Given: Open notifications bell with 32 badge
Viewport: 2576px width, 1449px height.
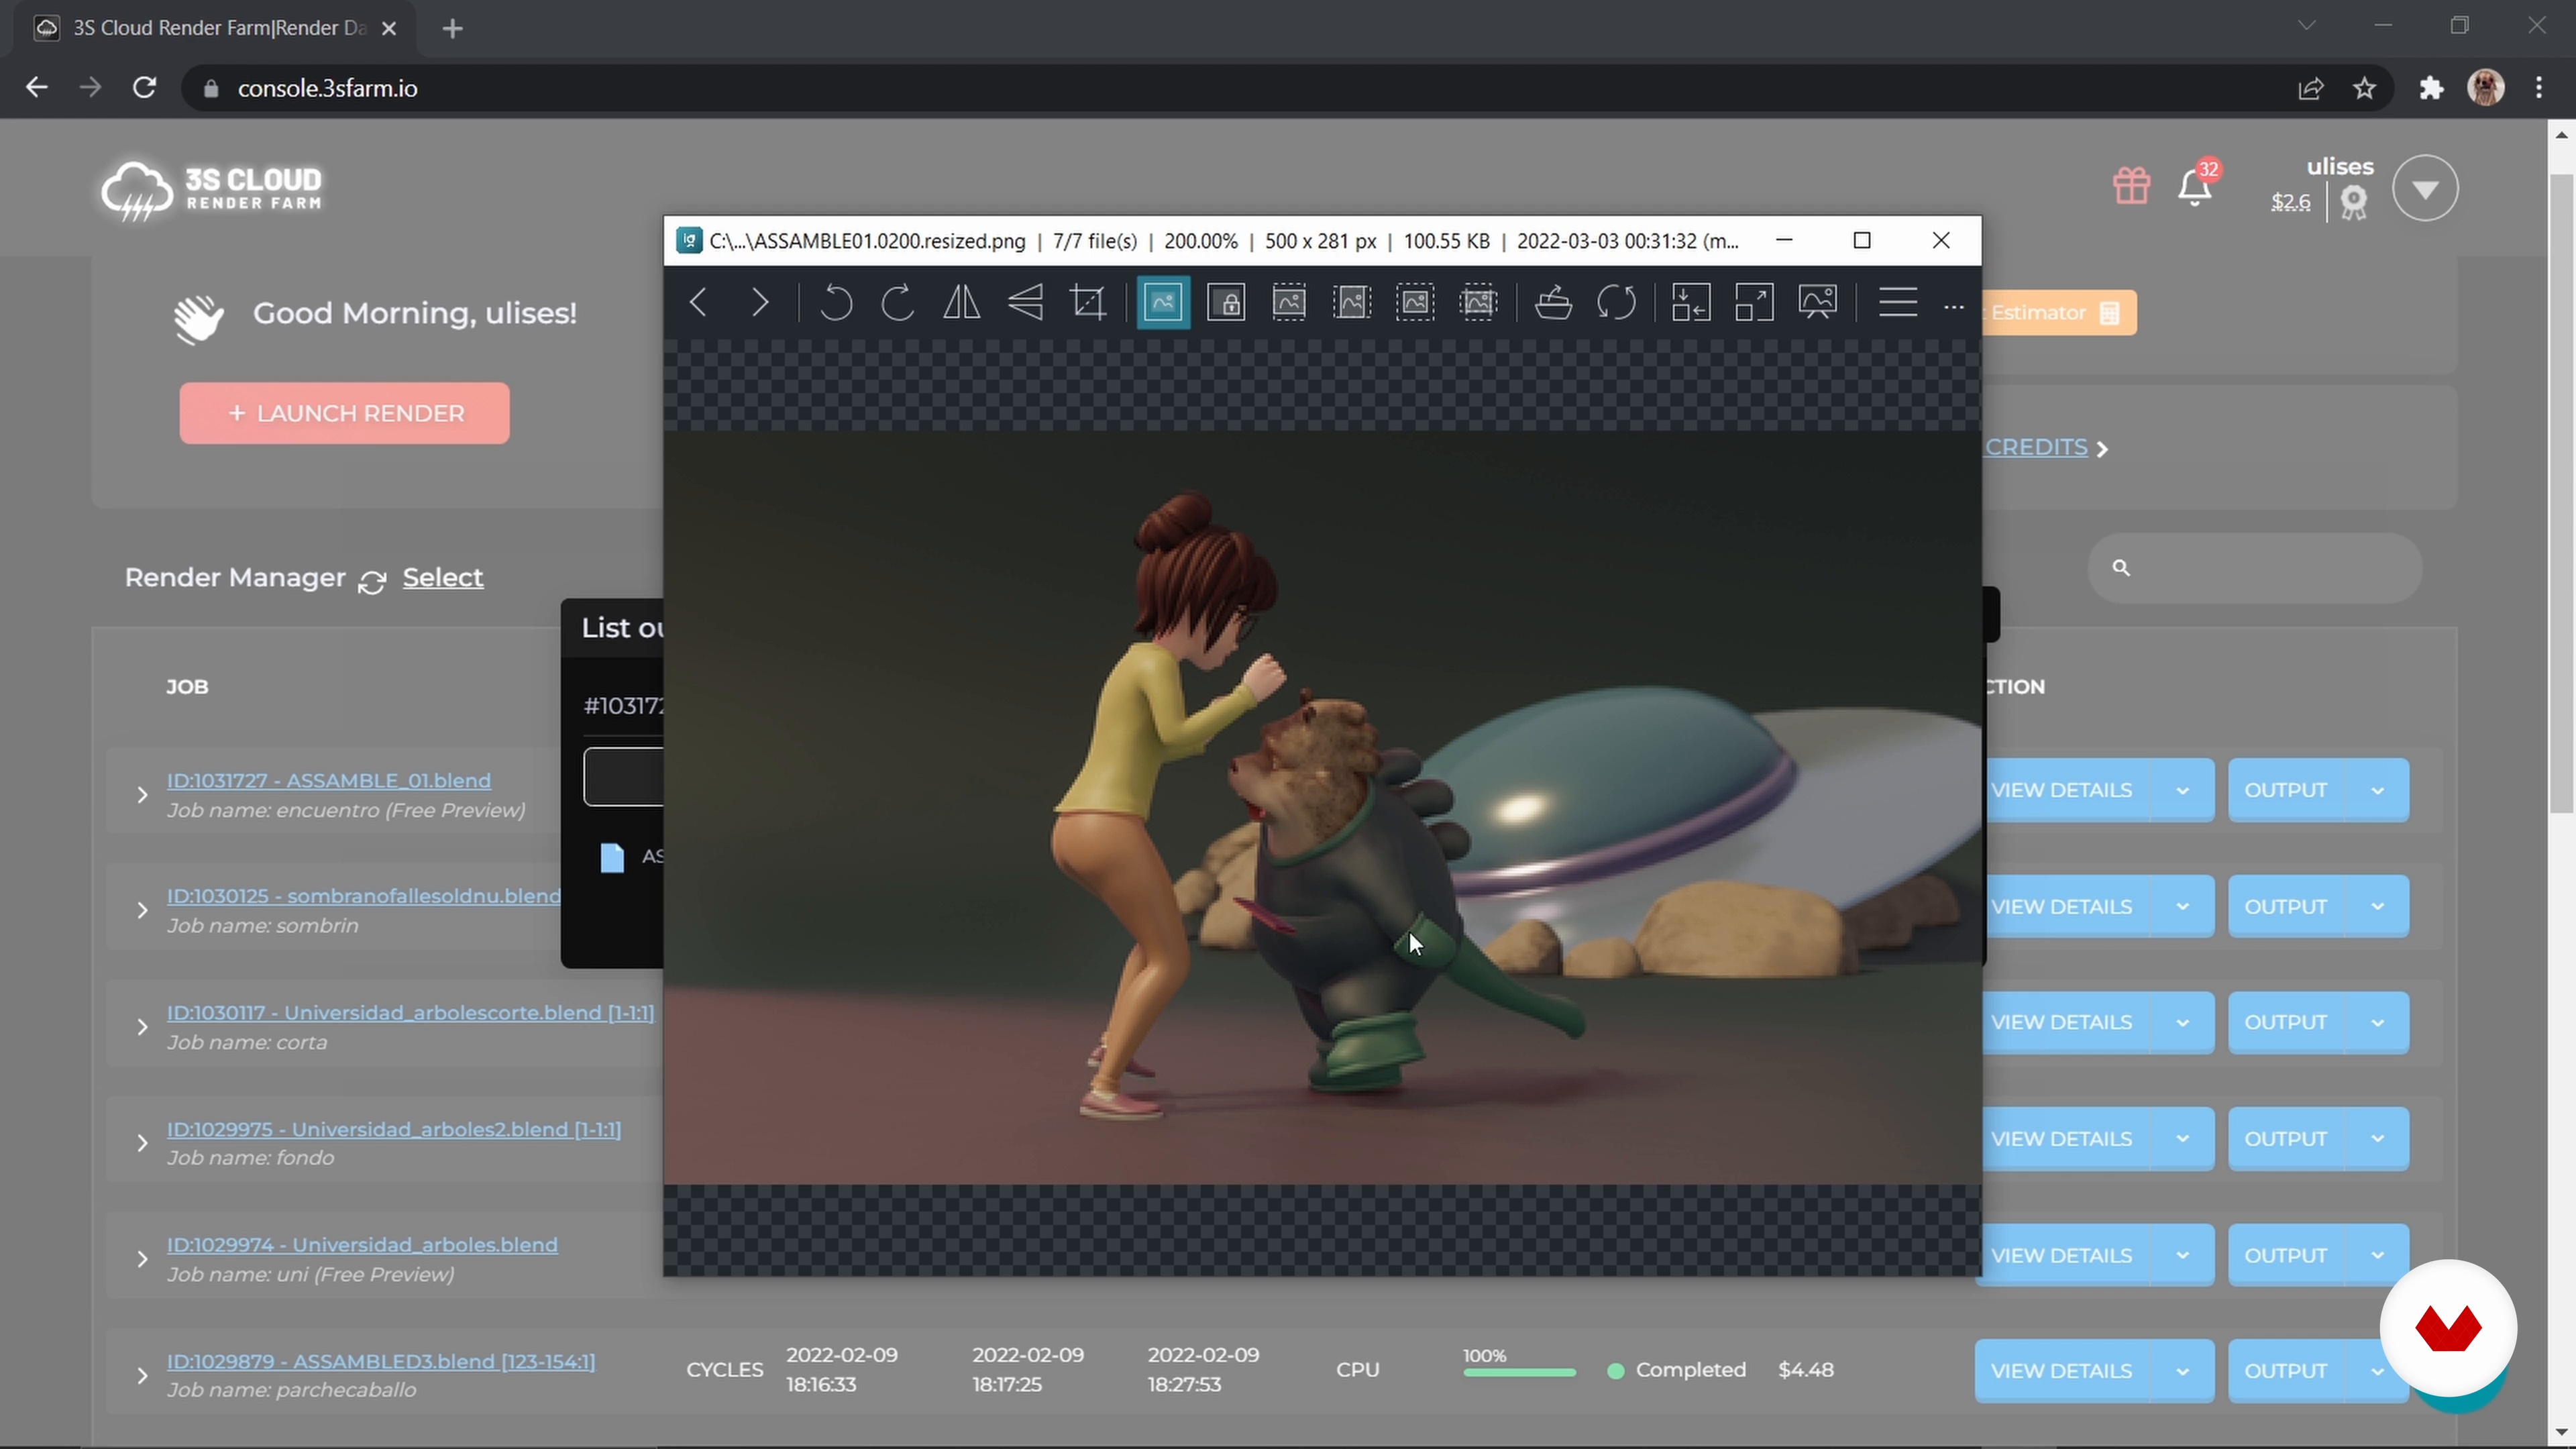Looking at the screenshot, I should tap(2195, 187).
